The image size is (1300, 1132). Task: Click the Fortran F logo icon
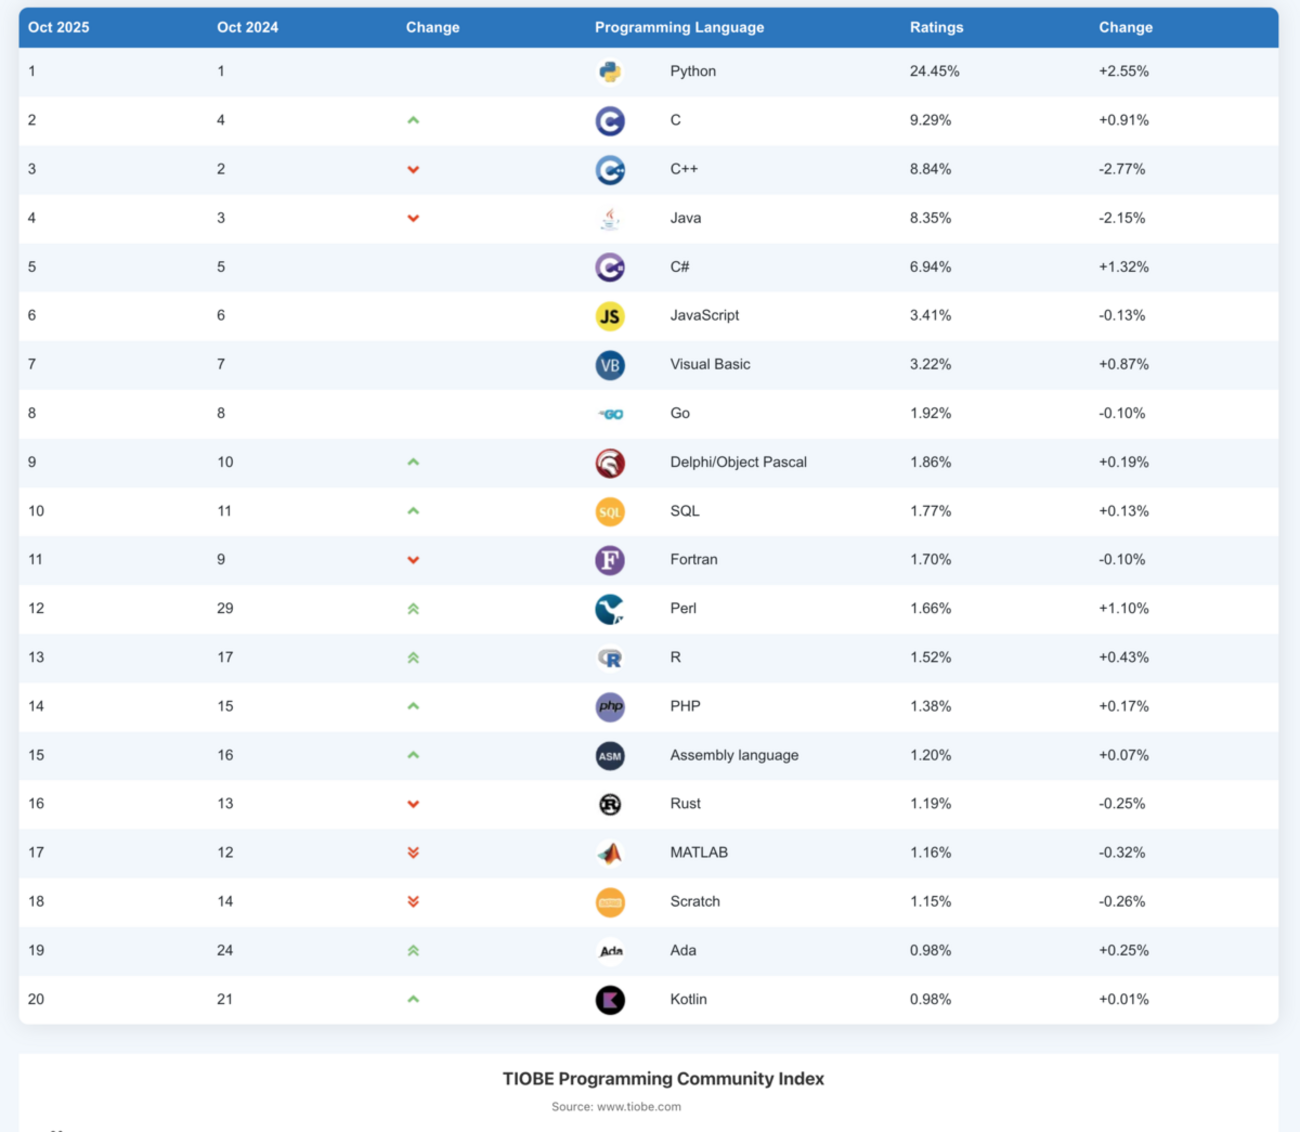tap(609, 560)
